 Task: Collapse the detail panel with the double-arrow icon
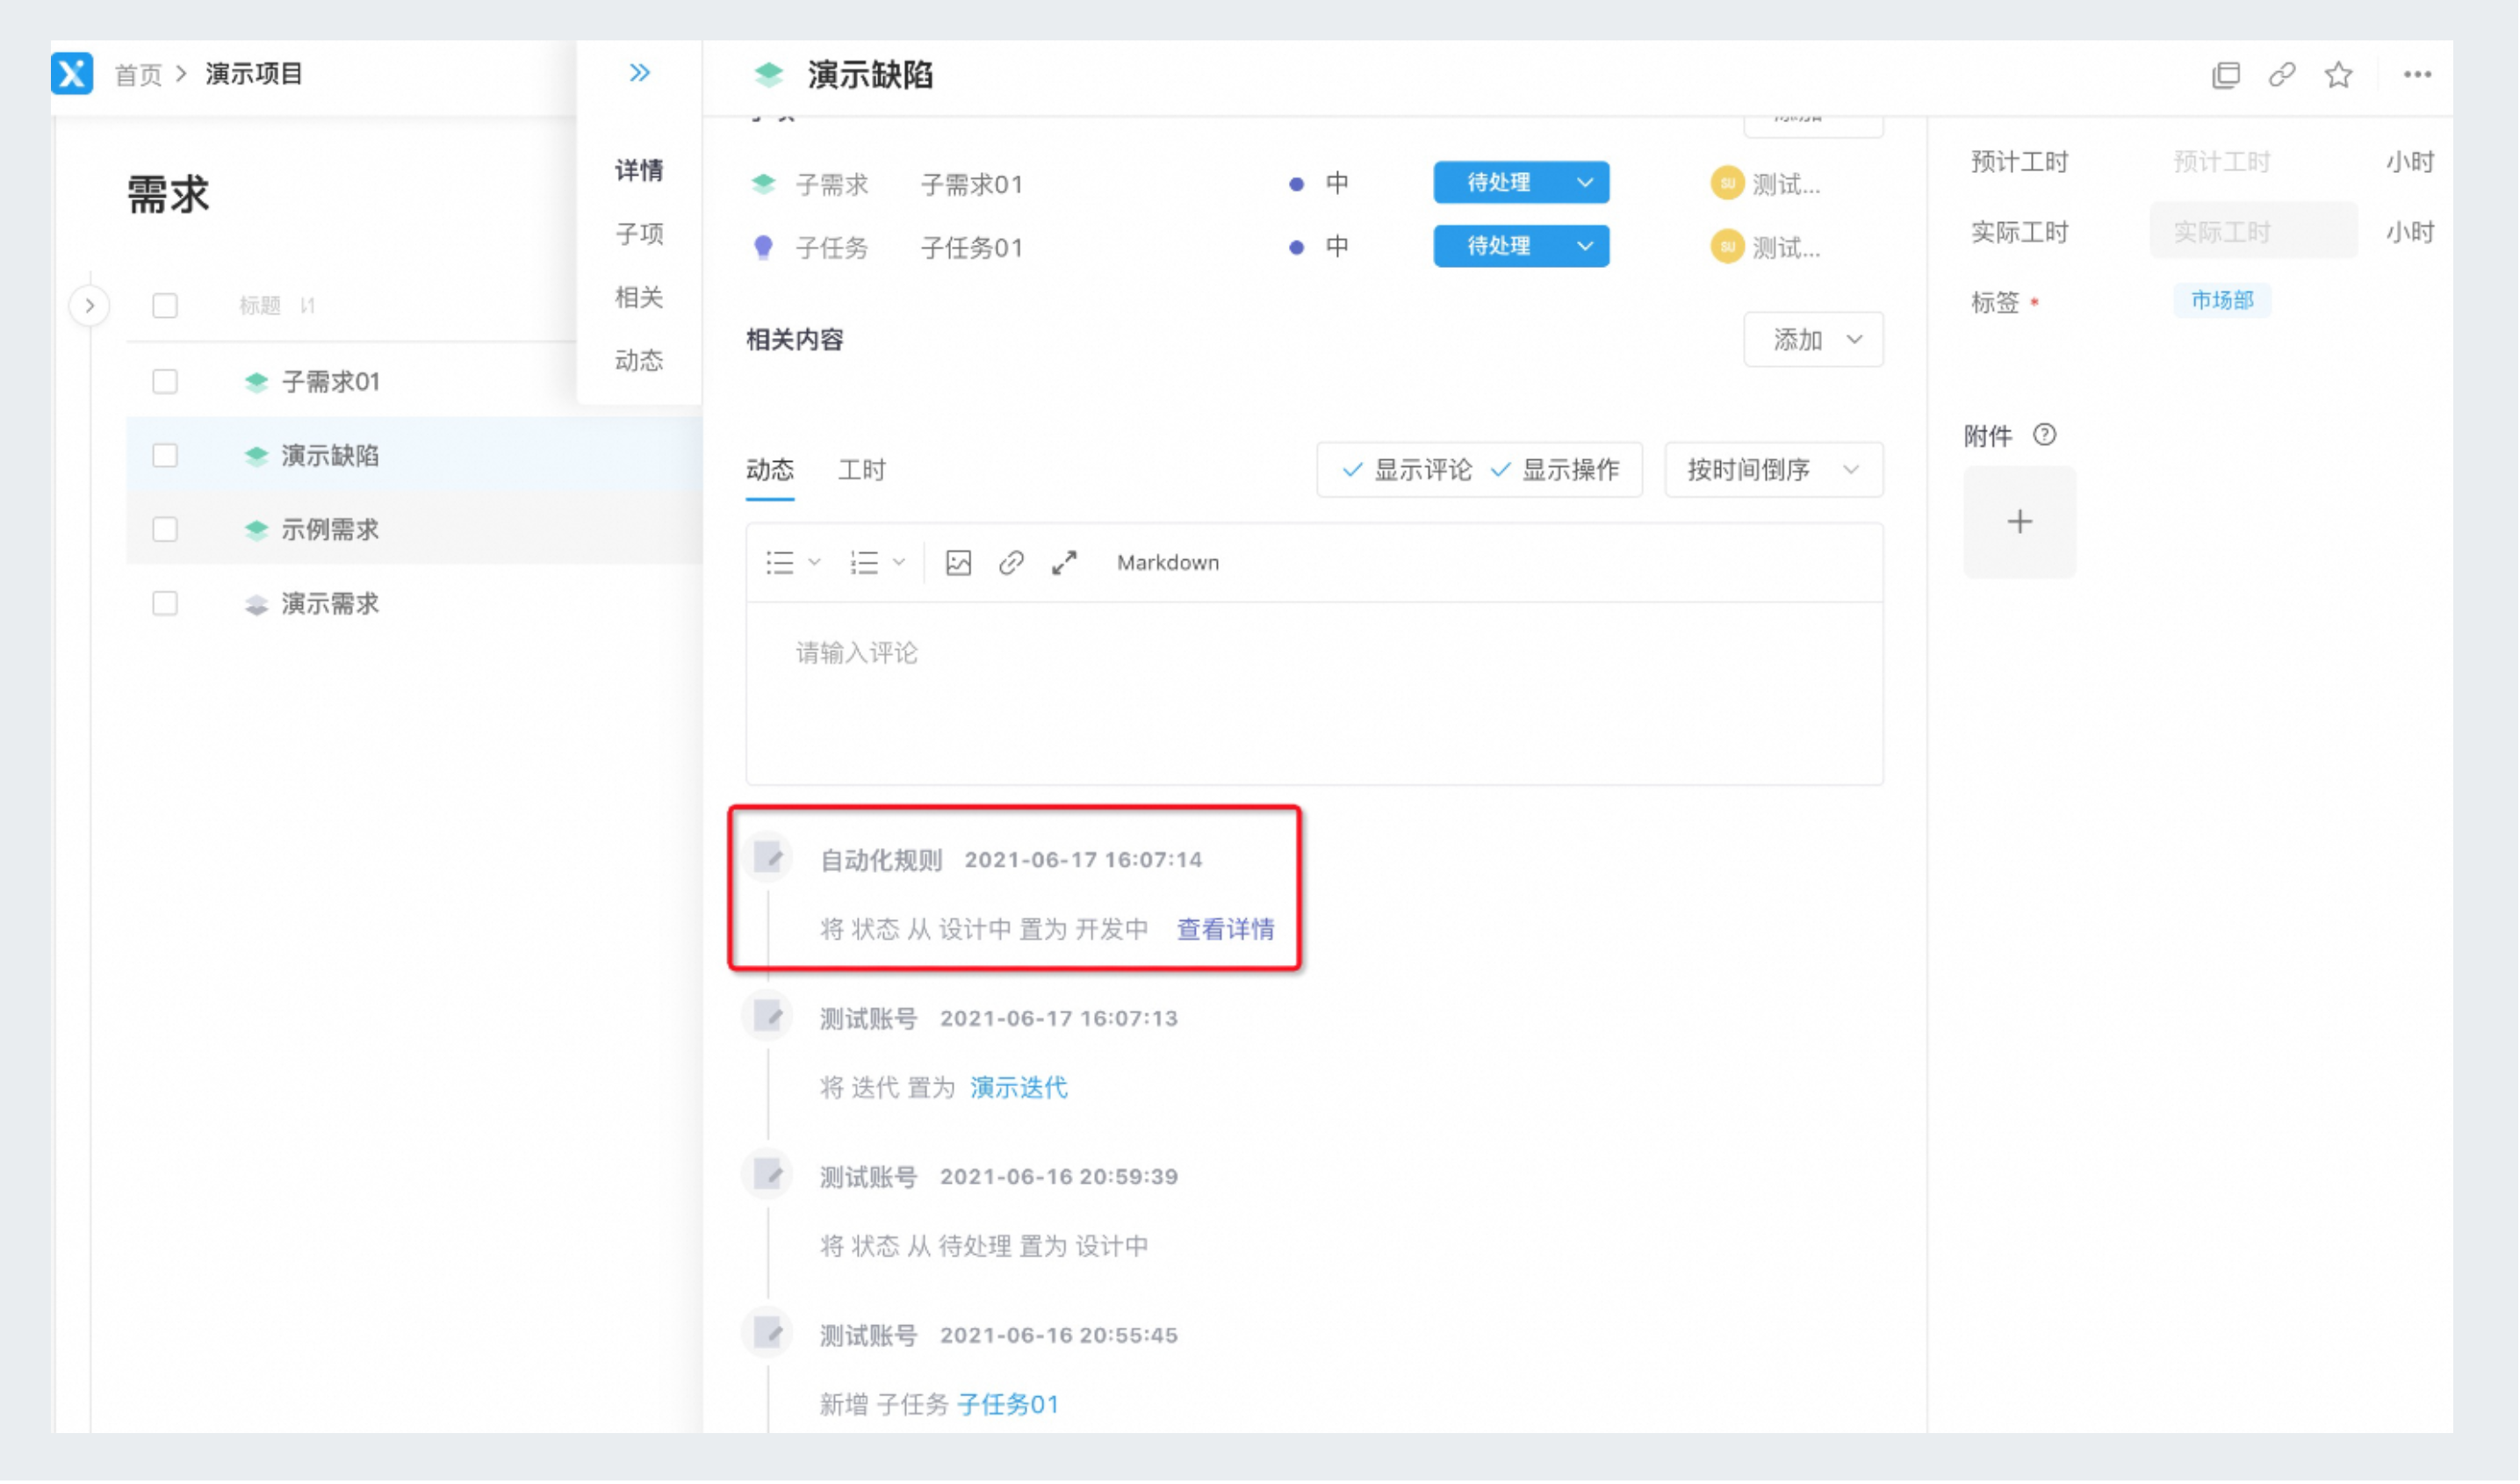640,73
